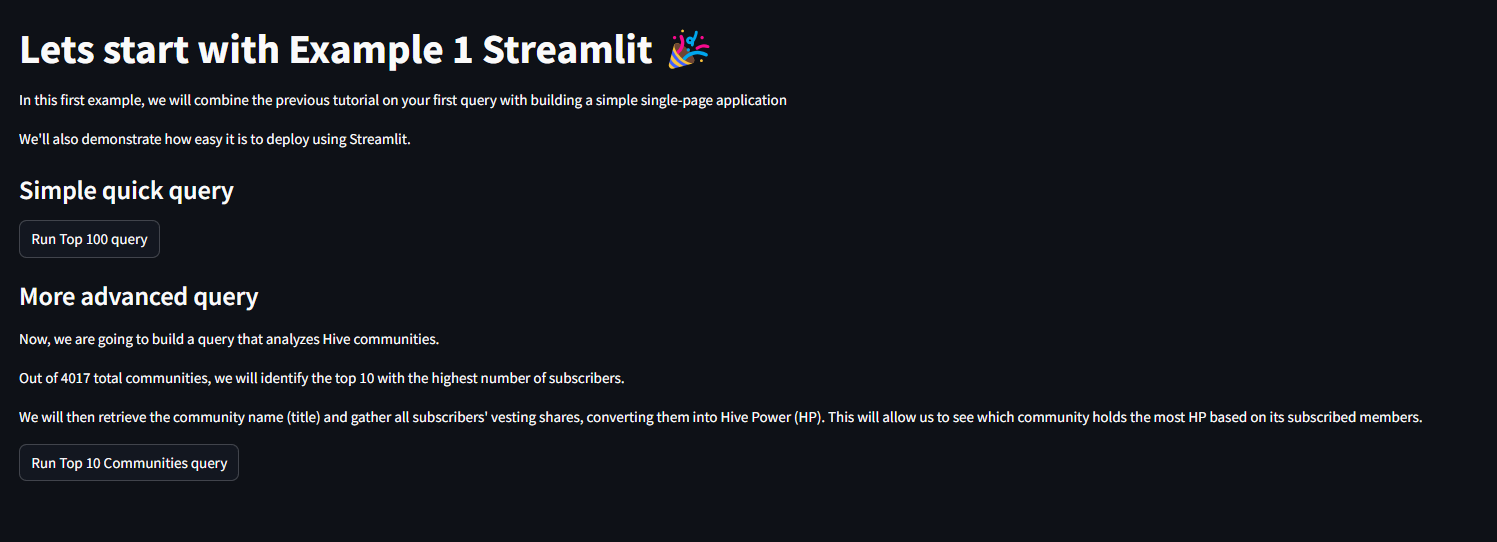Image resolution: width=1497 pixels, height=542 pixels.
Task: Select the 'More advanced query' heading
Action: coord(139,296)
